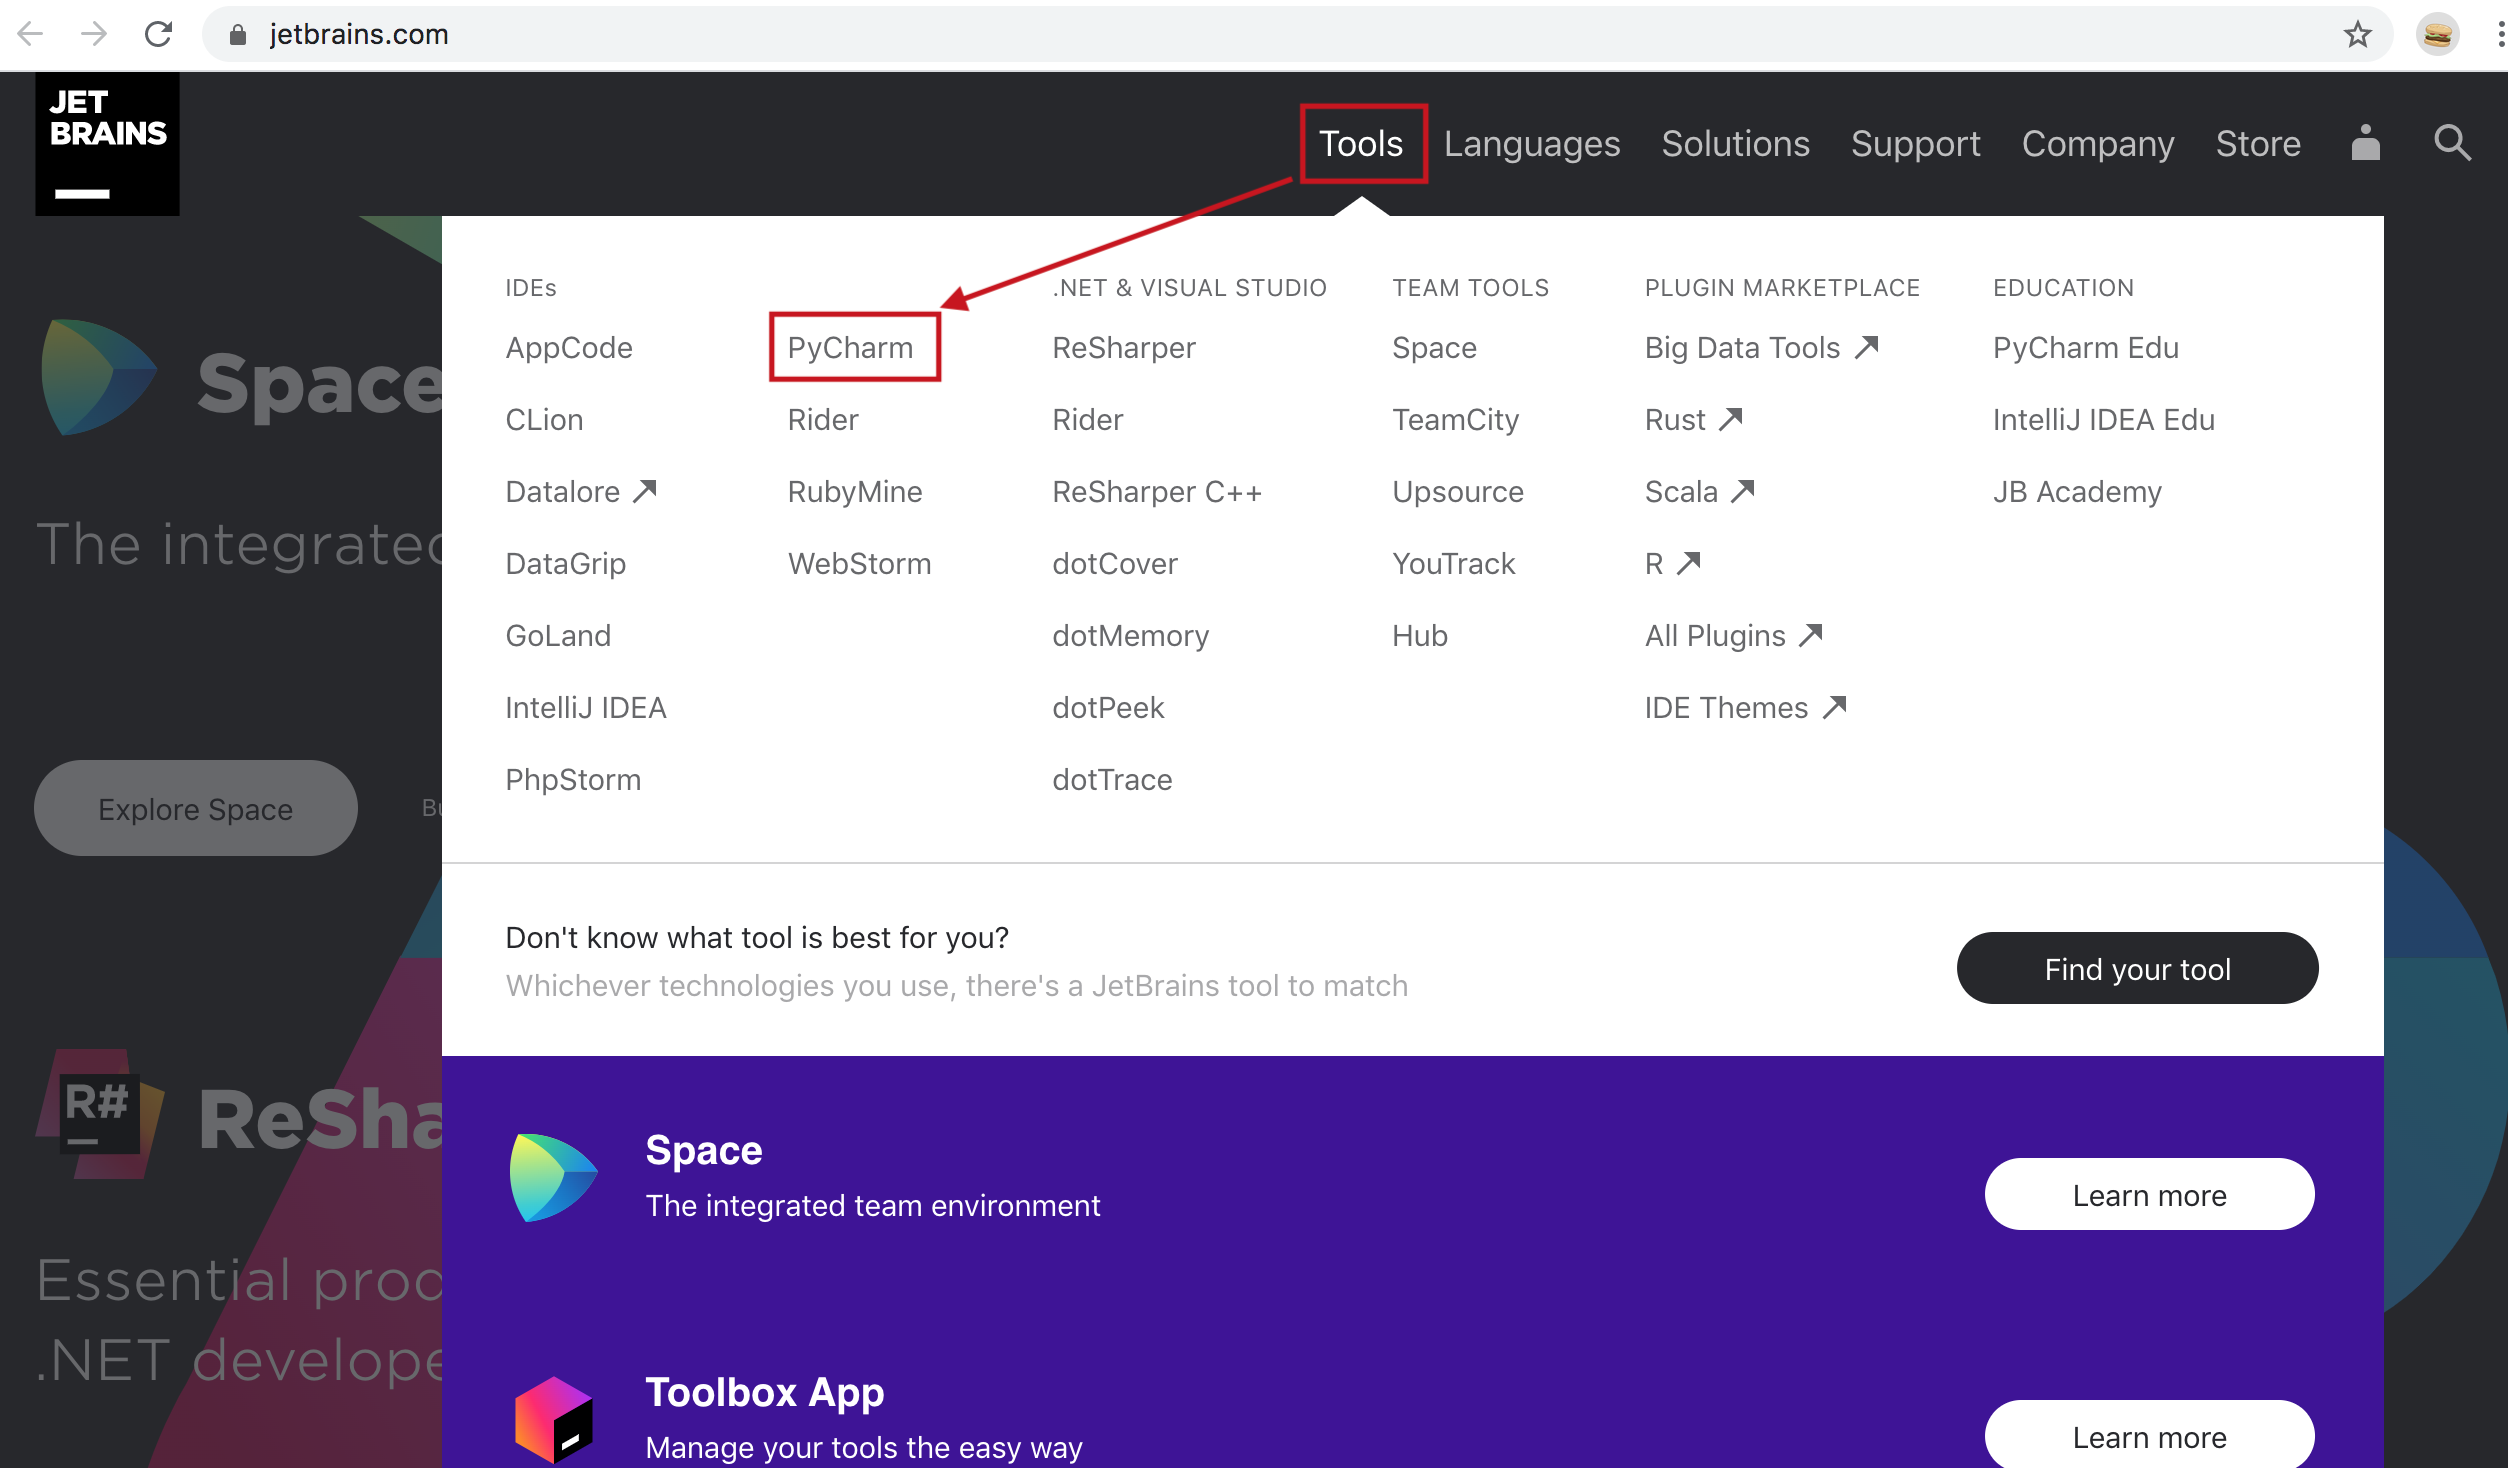Open the Company dropdown menu
Image resolution: width=2508 pixels, height=1468 pixels.
pyautogui.click(x=2097, y=144)
